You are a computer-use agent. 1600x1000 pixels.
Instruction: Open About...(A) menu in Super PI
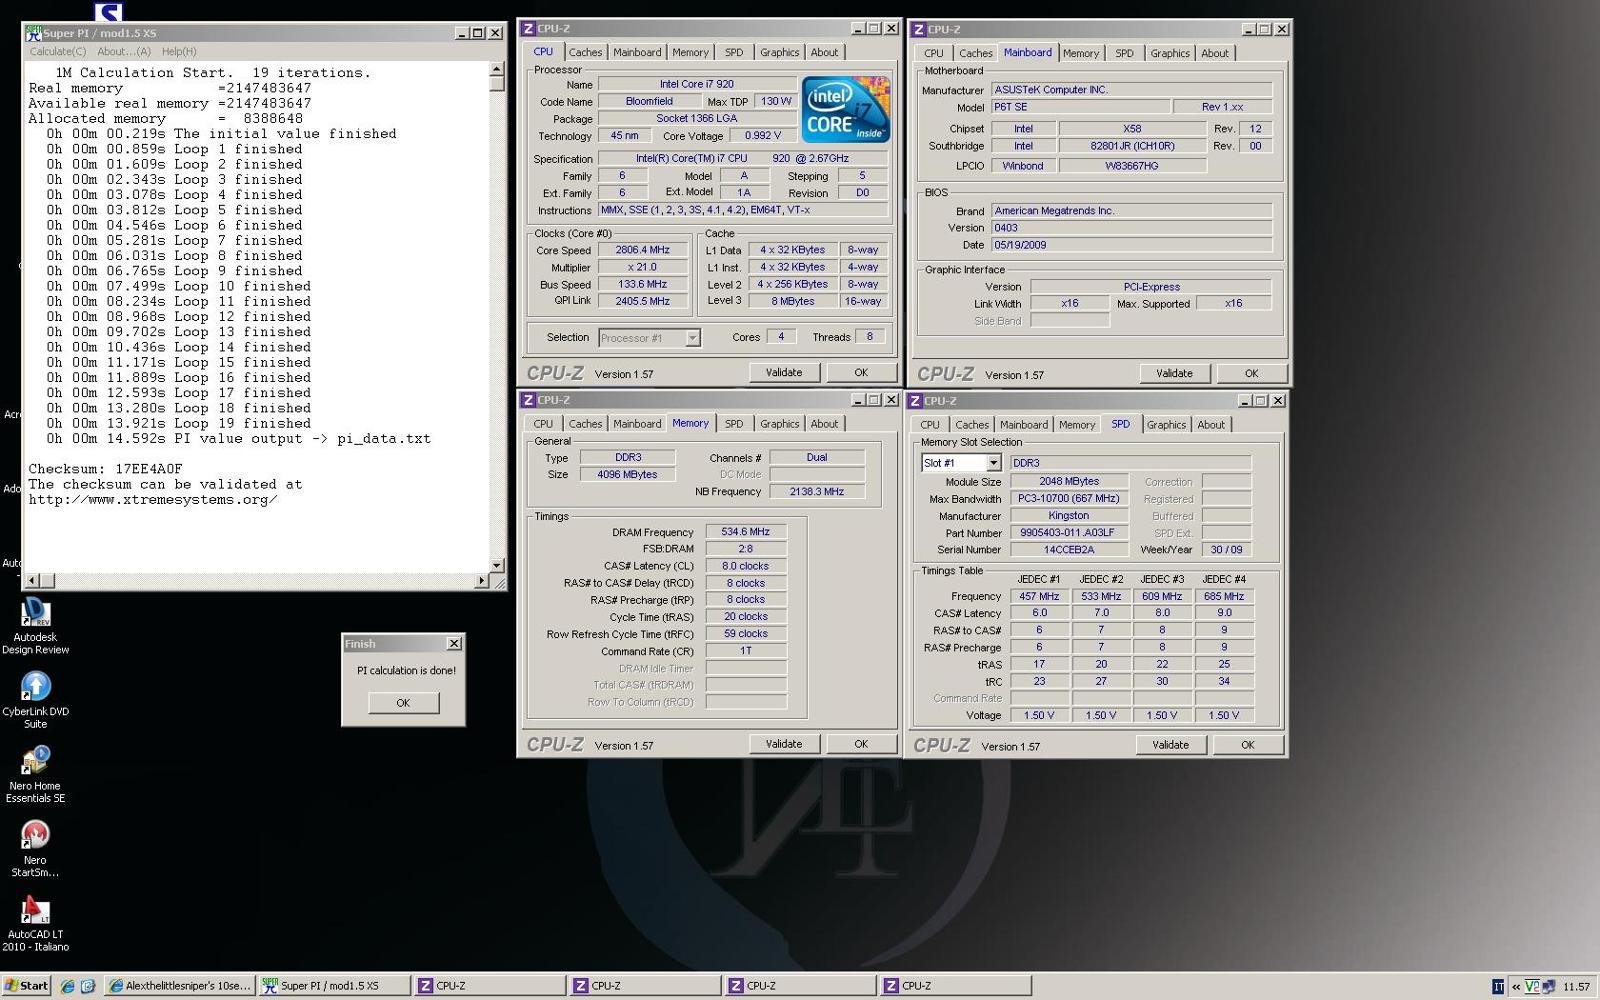[124, 52]
